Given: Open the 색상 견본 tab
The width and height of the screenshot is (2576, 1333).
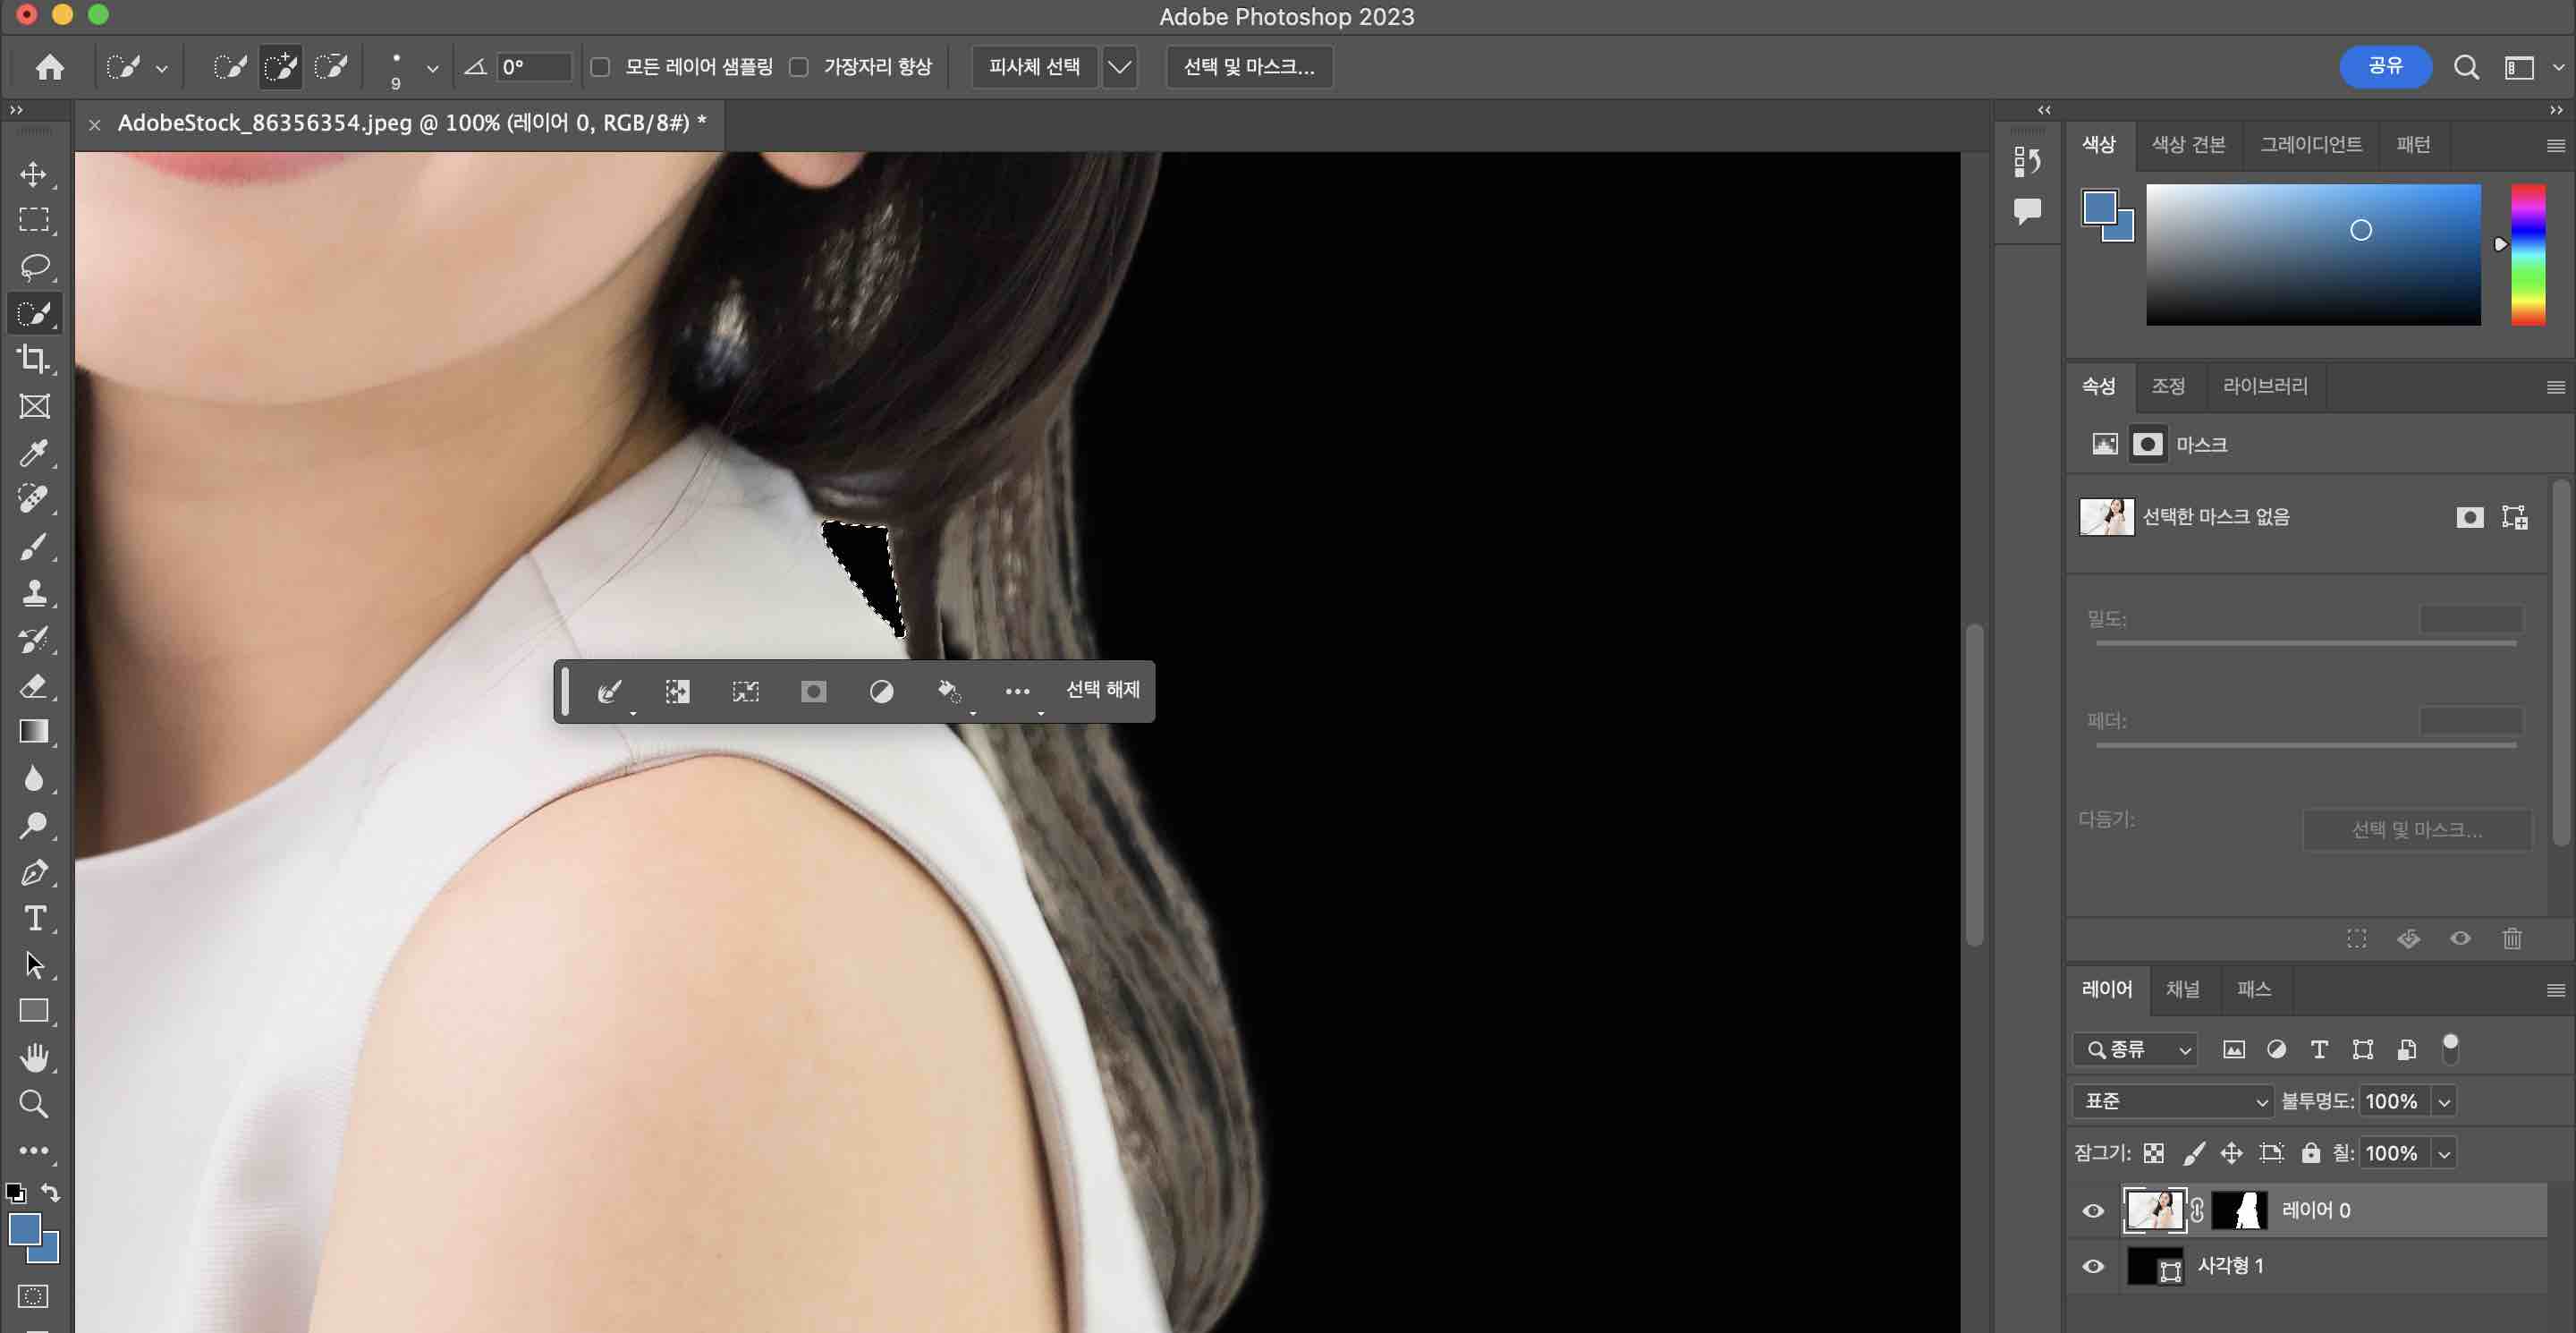Looking at the screenshot, I should (x=2188, y=144).
